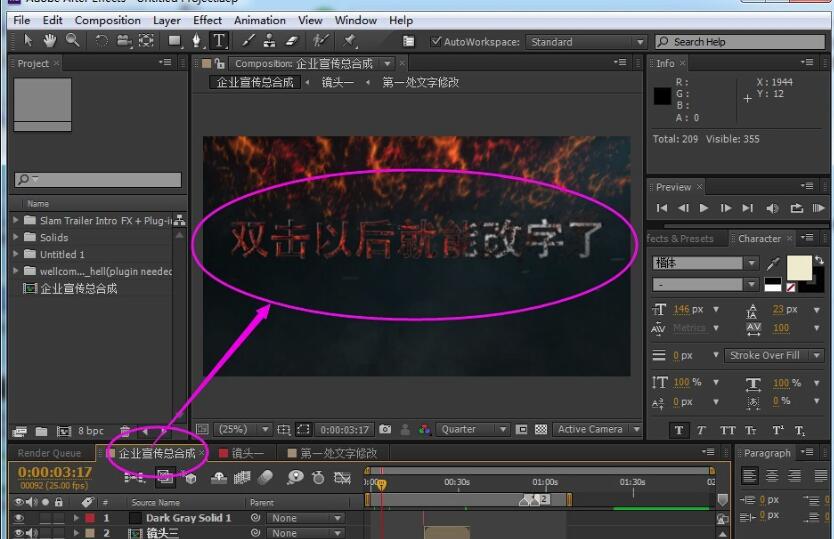Select the Puppet Pin tool
Screen dimensions: 834x539
pyautogui.click(x=350, y=41)
